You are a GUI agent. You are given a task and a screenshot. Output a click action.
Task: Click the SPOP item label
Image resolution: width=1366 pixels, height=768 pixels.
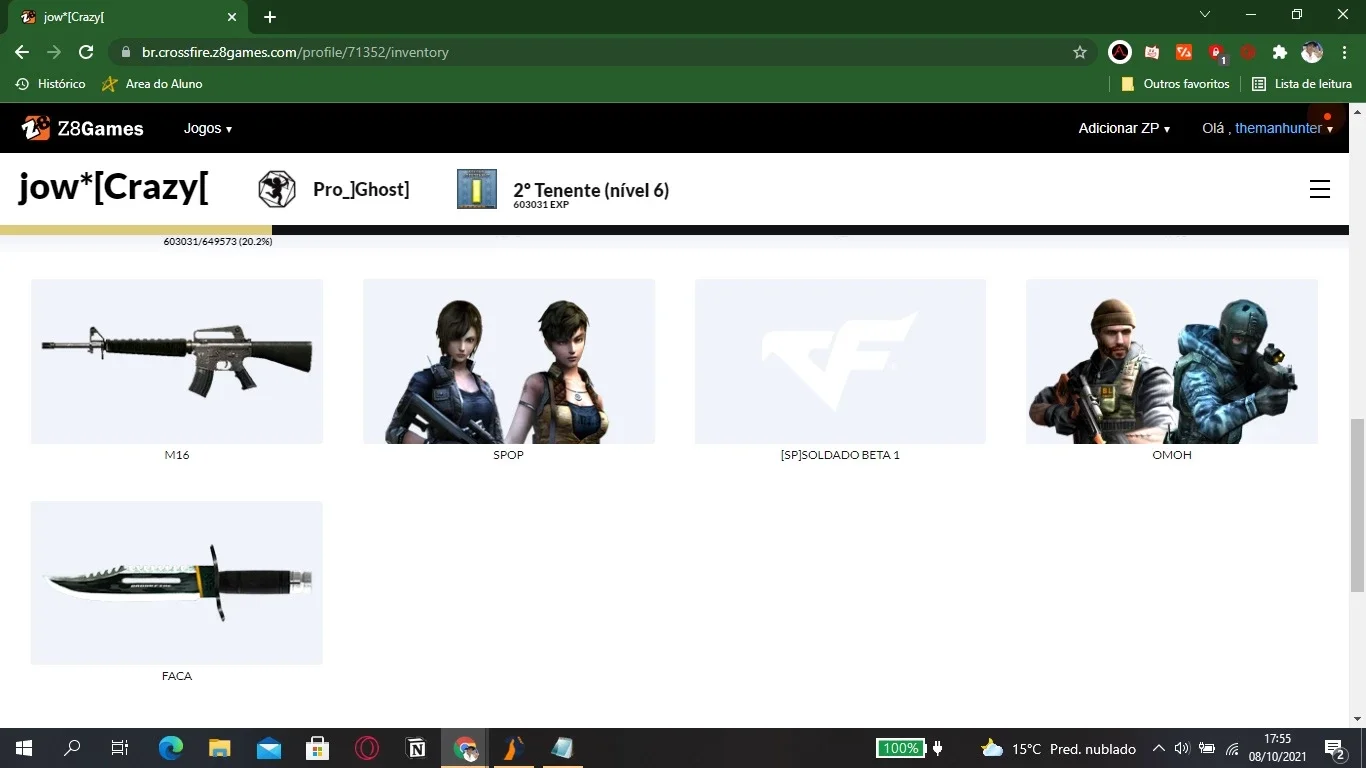click(508, 455)
